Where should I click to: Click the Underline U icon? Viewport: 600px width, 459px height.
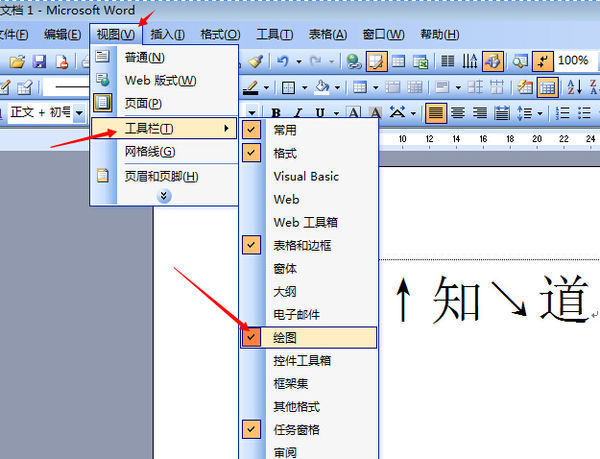(x=320, y=113)
